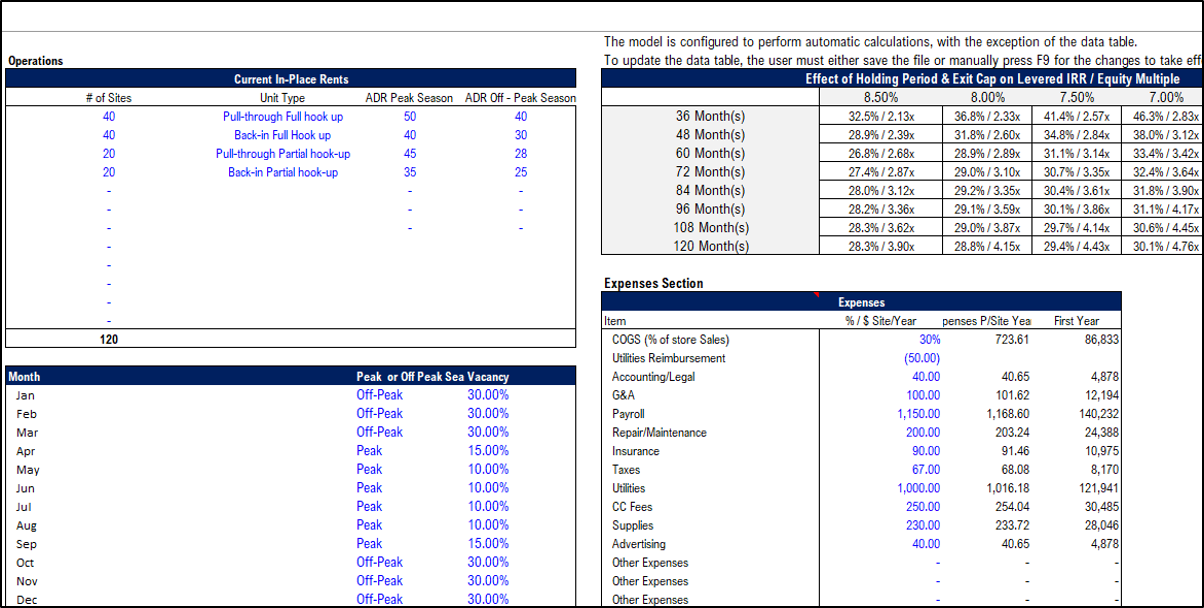Click the Off-Peak season cell for Jan
The width and height of the screenshot is (1204, 608).
pos(380,395)
